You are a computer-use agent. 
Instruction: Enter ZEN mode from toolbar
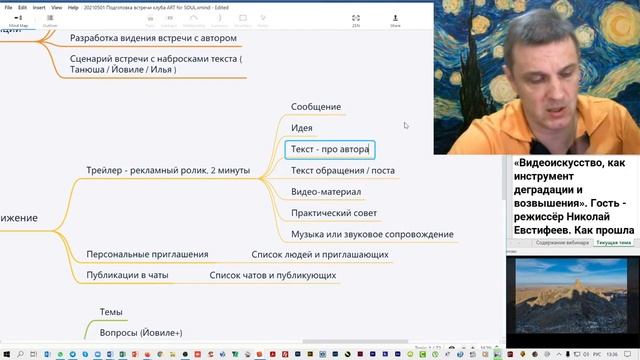tap(356, 21)
